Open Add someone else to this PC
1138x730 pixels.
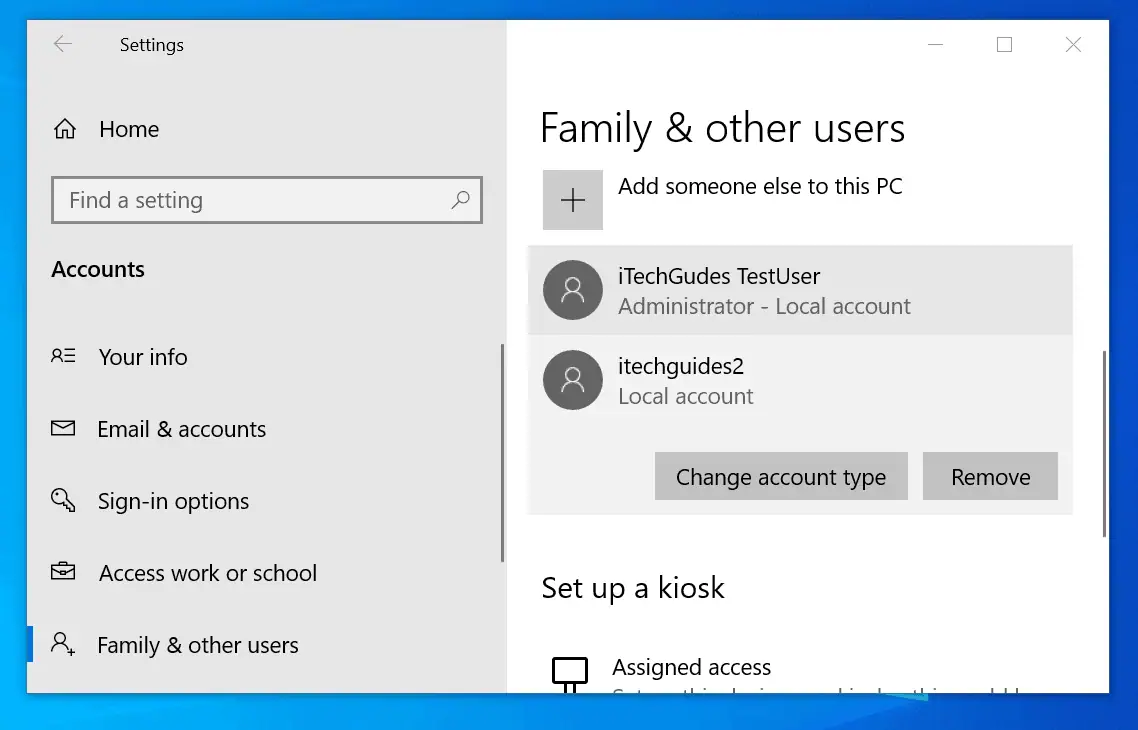760,186
